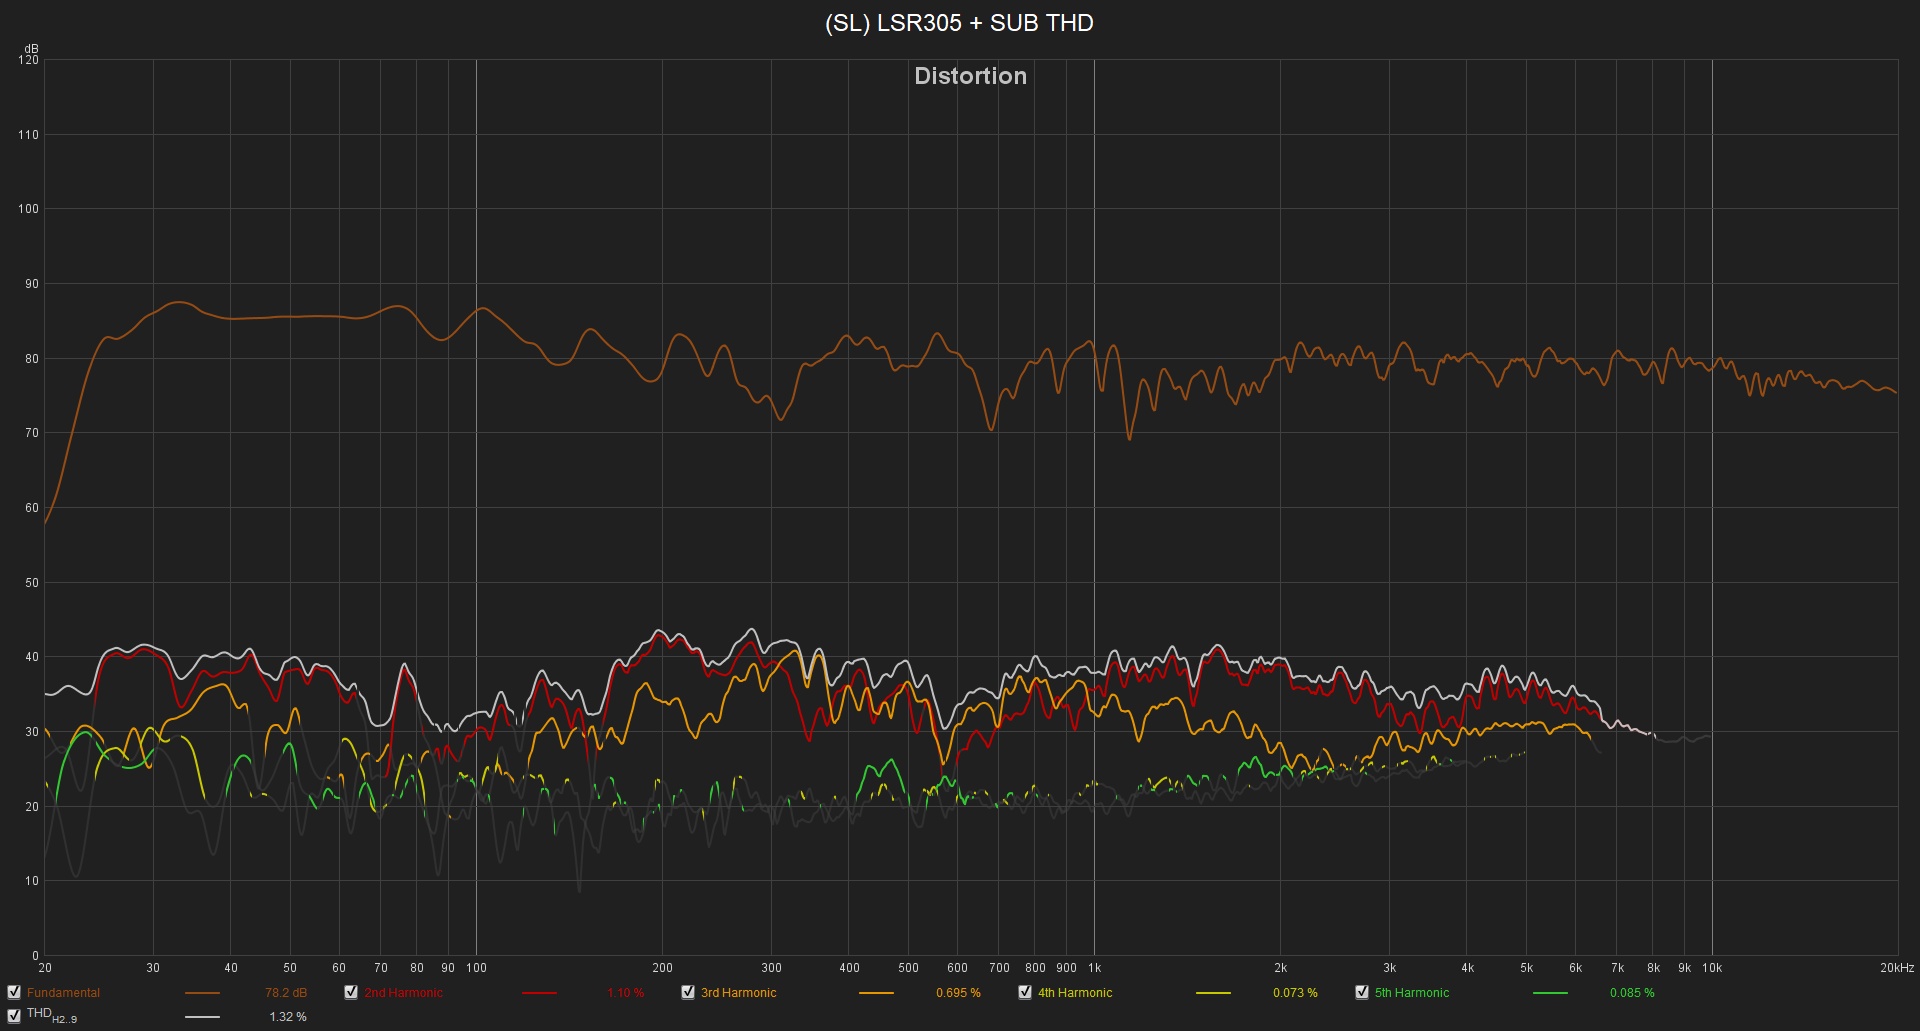
Task: Click the 4th Harmonic legend label
Action: click(1075, 993)
